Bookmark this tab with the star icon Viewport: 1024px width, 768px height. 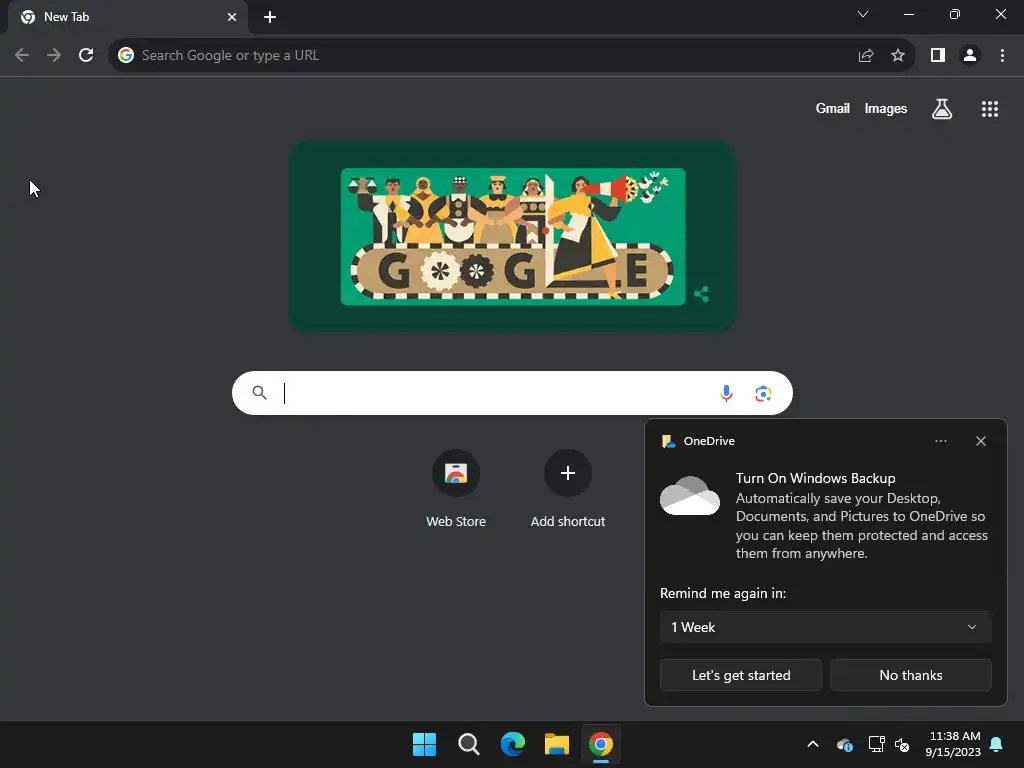tap(898, 56)
